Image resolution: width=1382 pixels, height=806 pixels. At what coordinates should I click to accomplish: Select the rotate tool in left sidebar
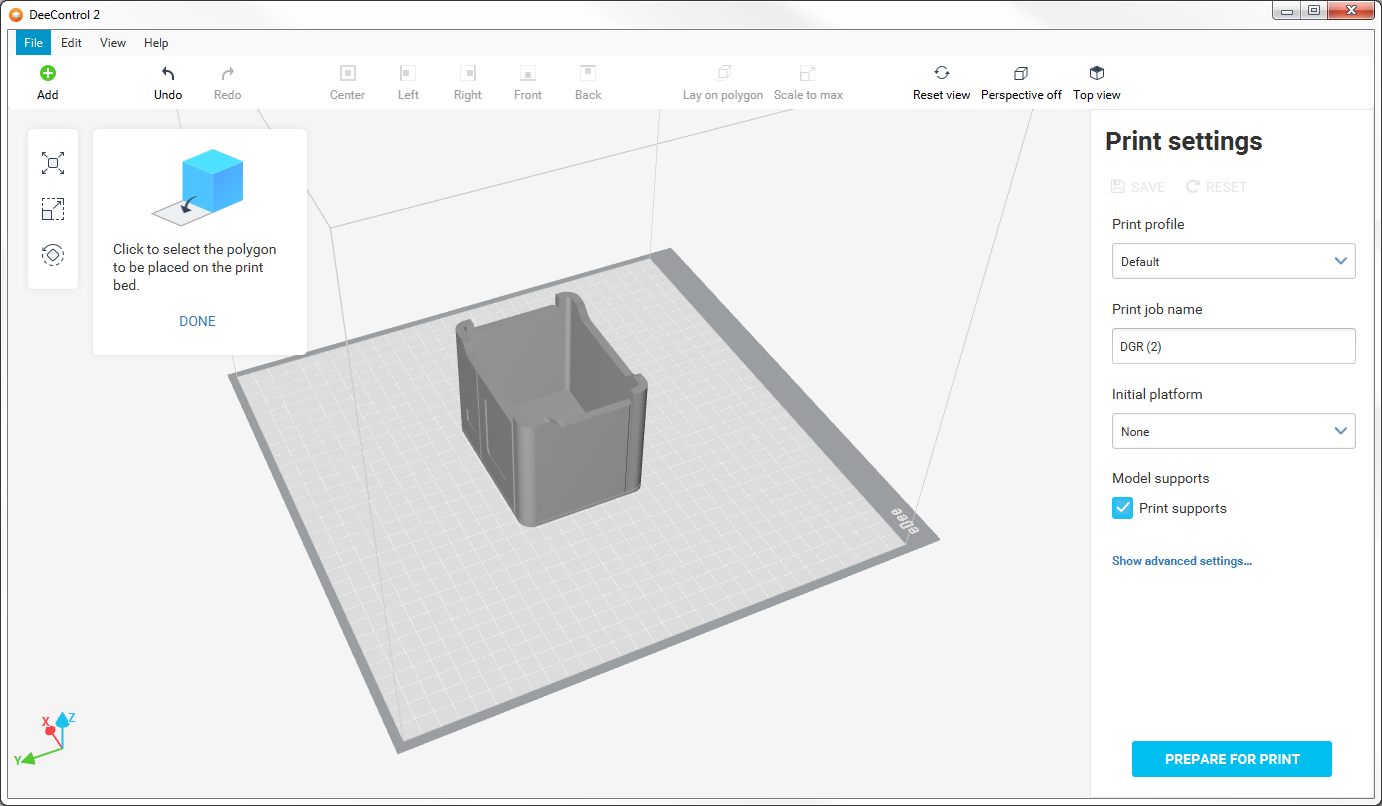tap(53, 255)
